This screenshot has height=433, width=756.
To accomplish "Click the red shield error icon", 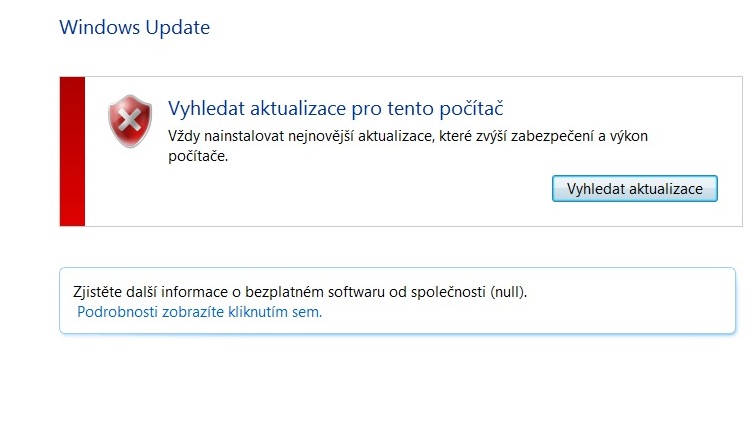I will [129, 121].
